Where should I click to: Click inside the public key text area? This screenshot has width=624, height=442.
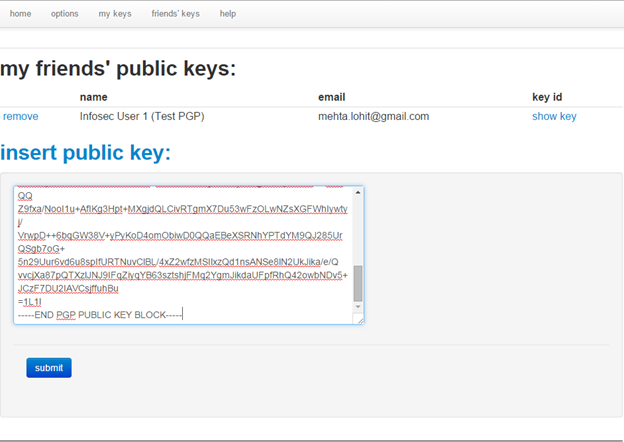pyautogui.click(x=180, y=250)
